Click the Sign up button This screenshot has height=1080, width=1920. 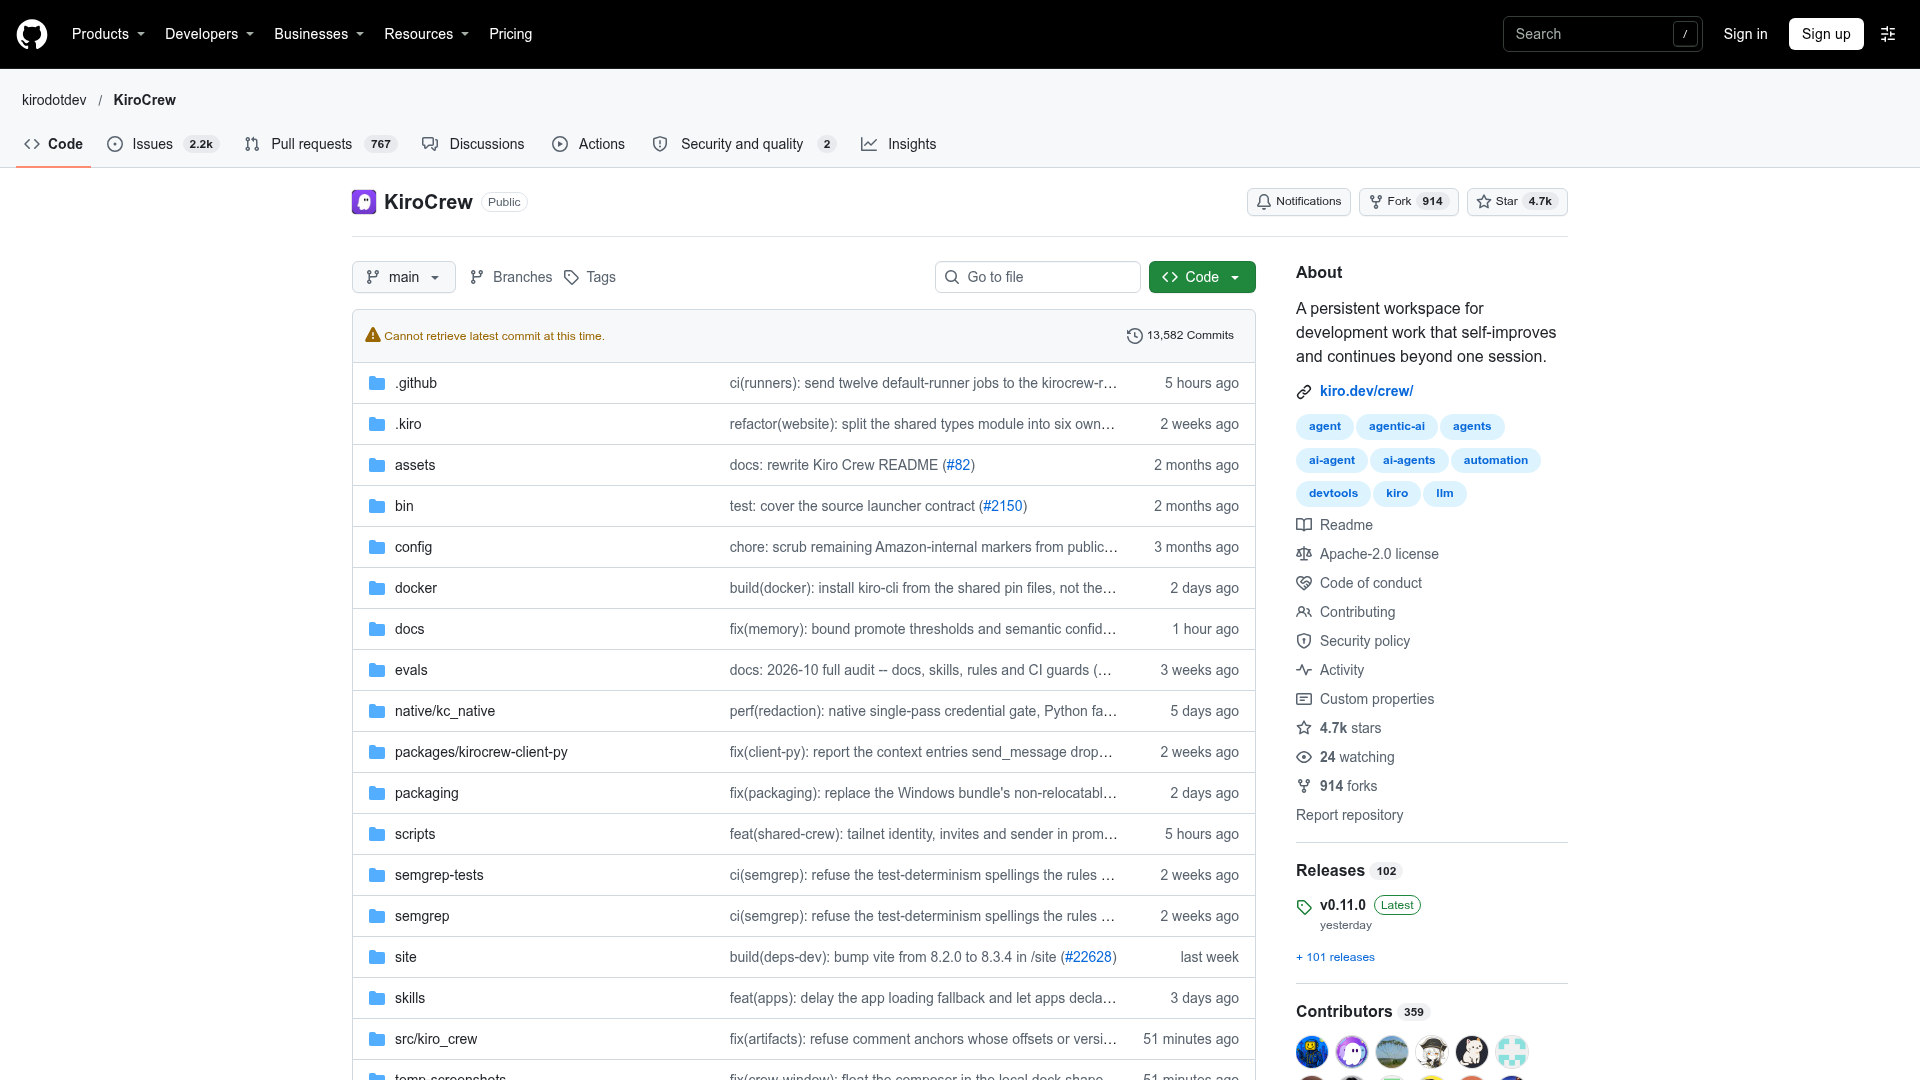[x=1826, y=34]
